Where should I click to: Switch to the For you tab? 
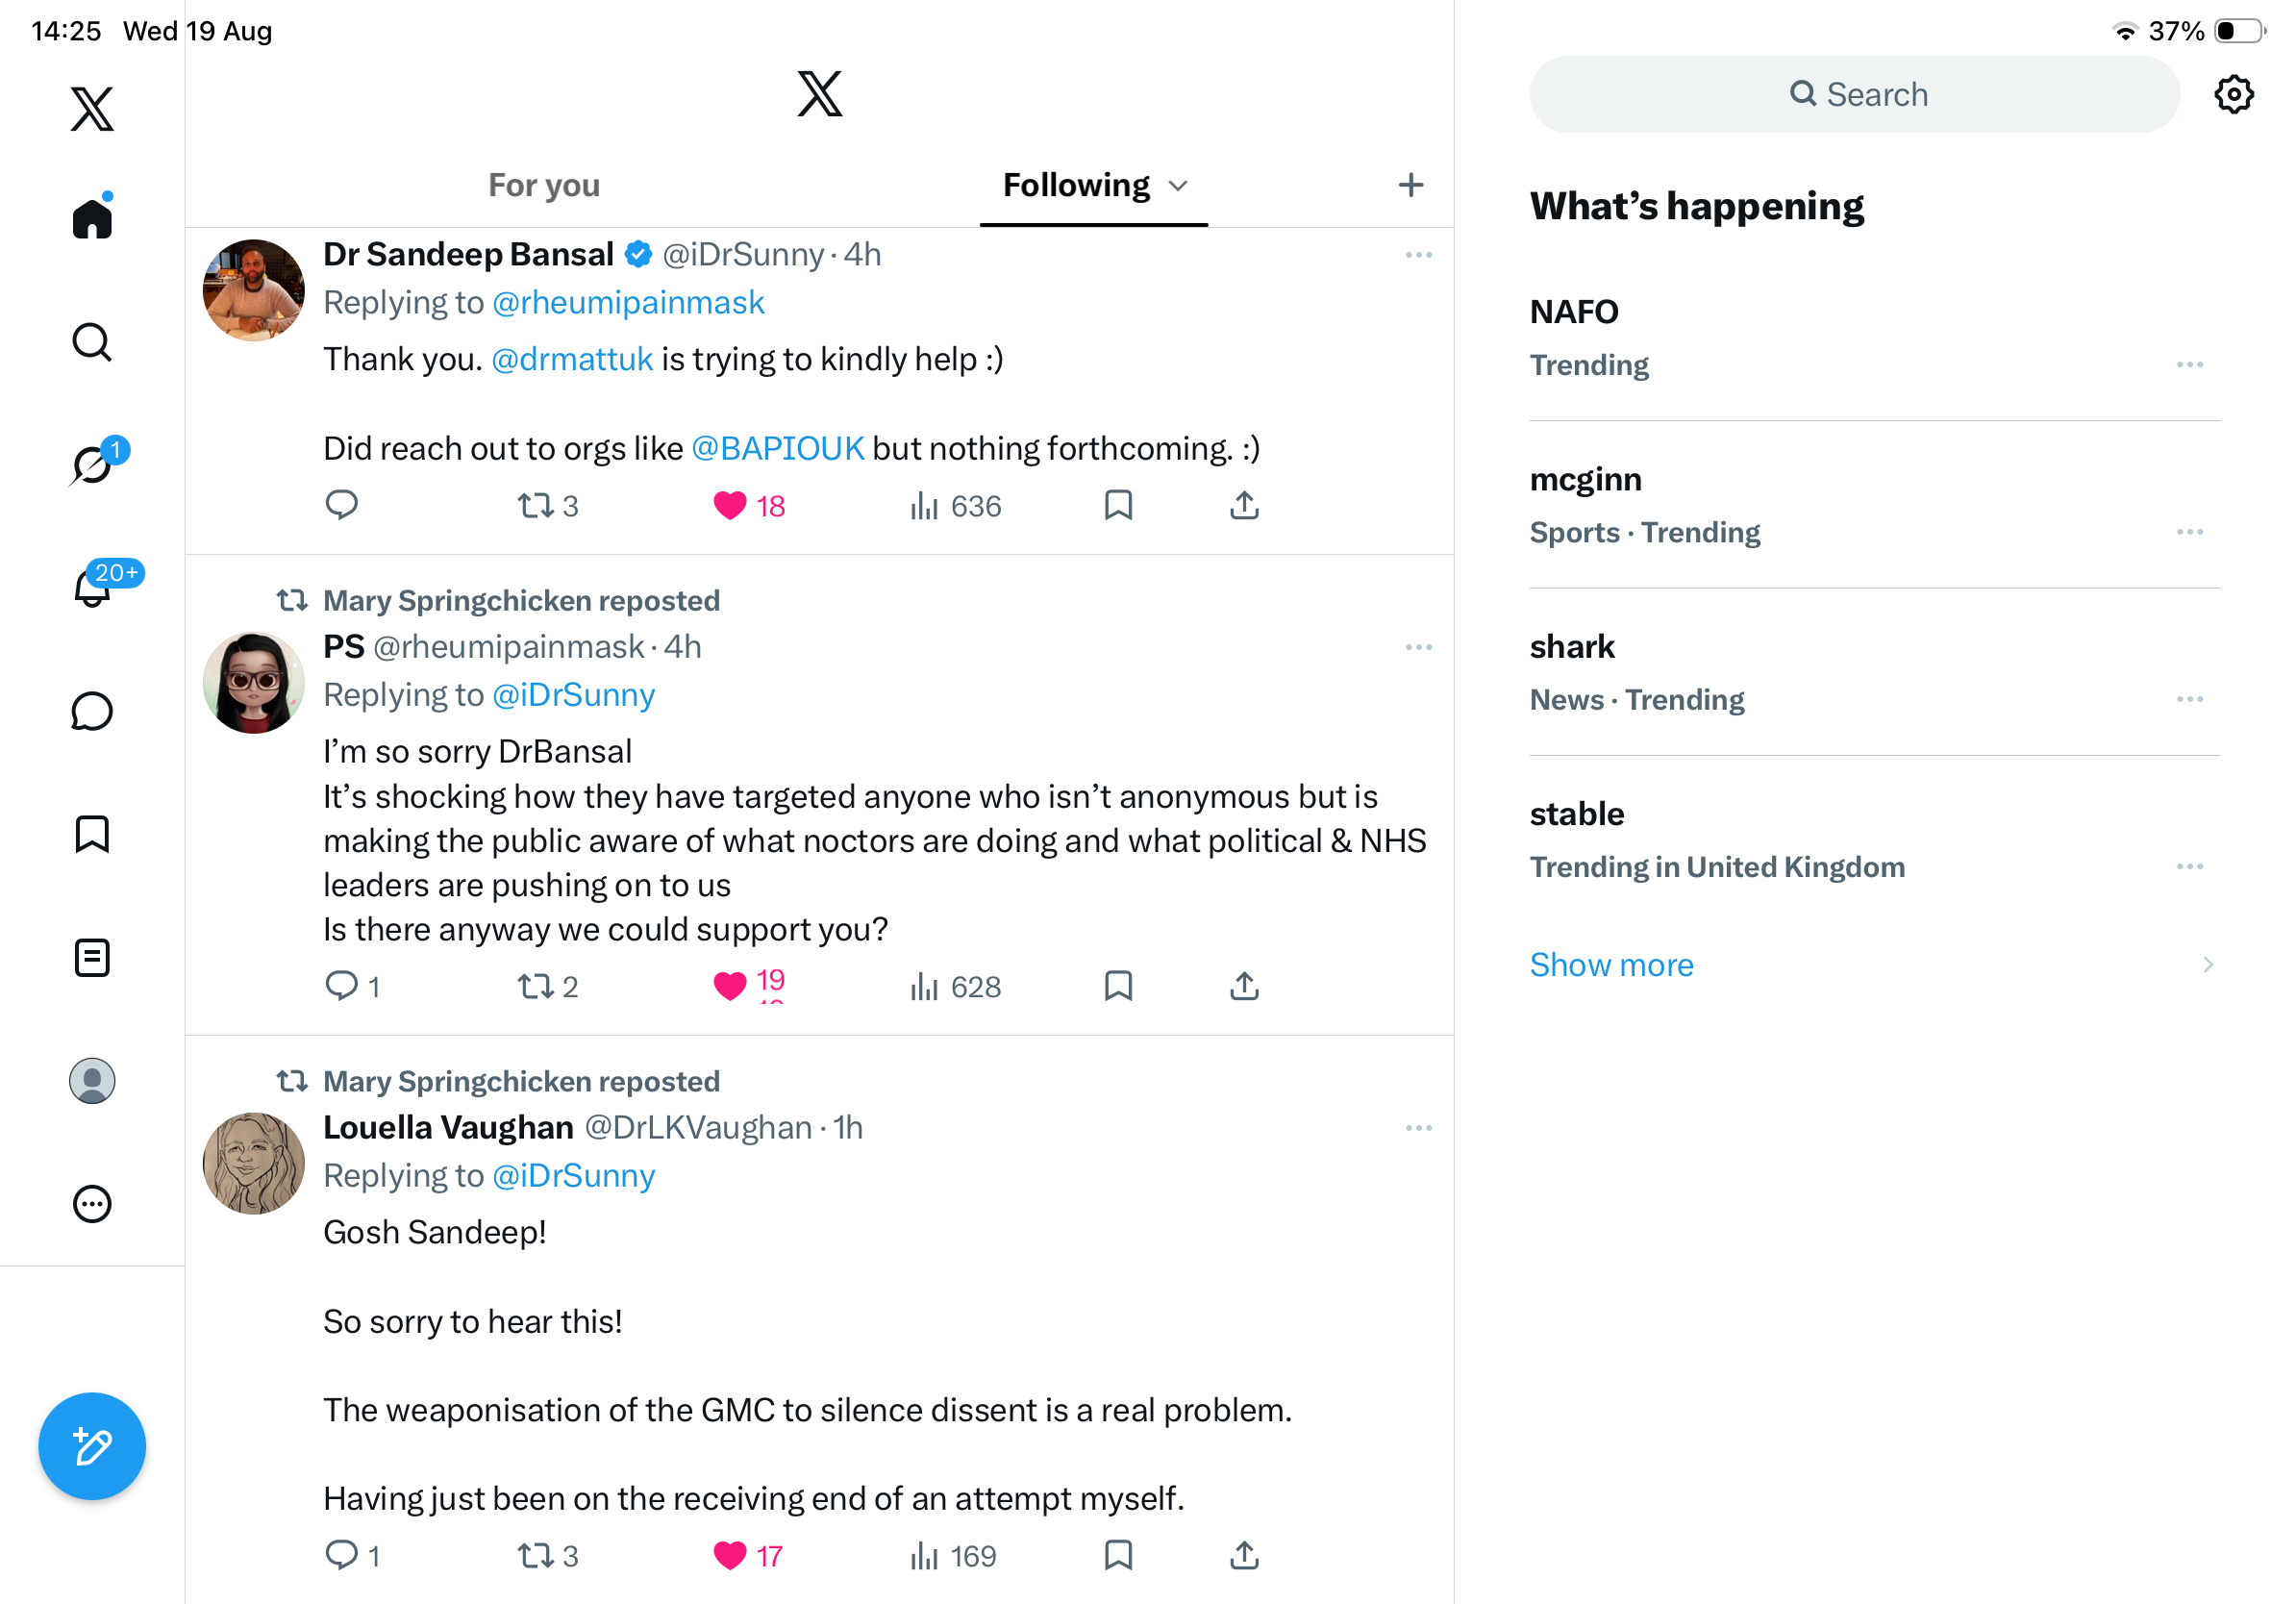(x=544, y=185)
